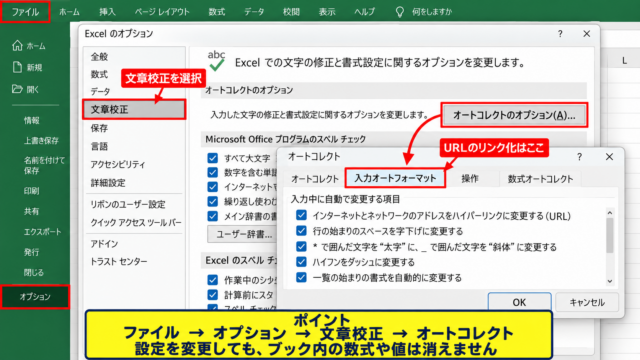Switch to the オートコレクト tab in dialog
Image resolution: width=640 pixels, height=360 pixels.
click(x=314, y=179)
